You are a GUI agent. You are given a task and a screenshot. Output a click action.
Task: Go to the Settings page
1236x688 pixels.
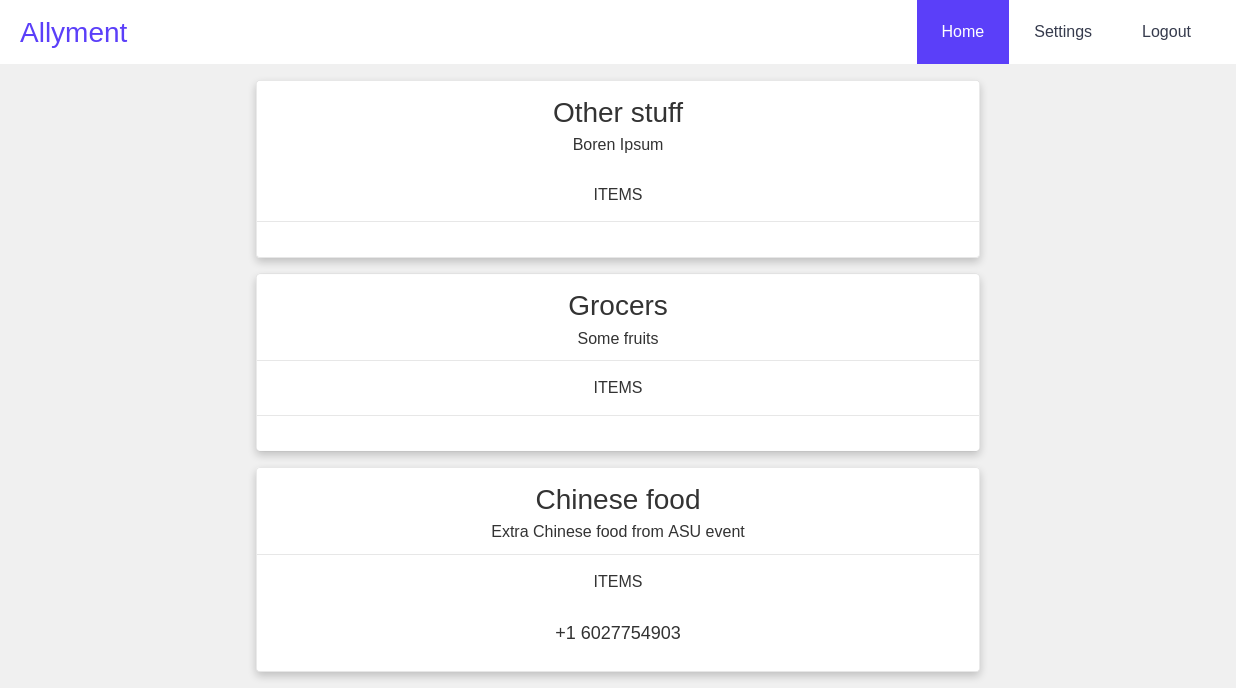(1062, 32)
